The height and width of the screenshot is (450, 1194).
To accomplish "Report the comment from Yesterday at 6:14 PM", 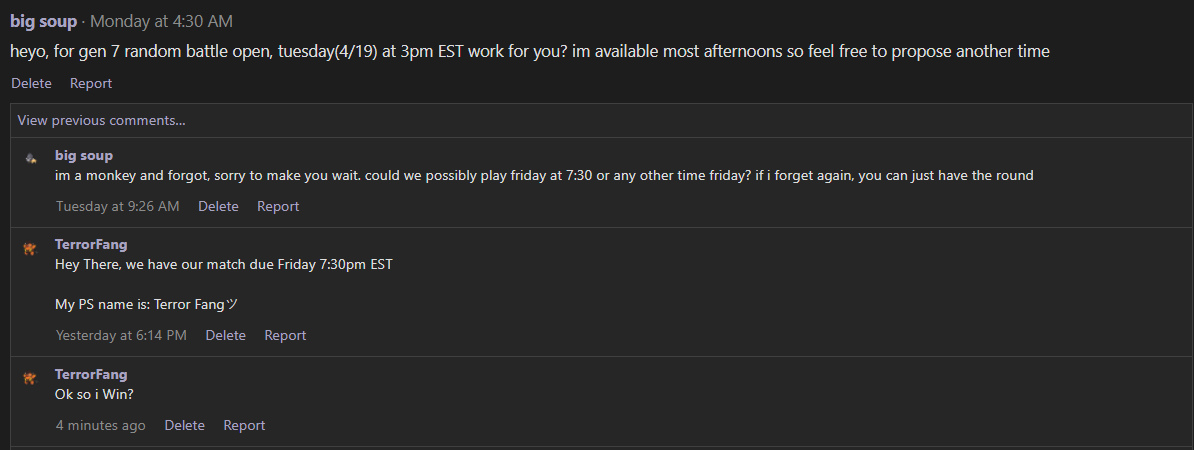I will pyautogui.click(x=285, y=335).
